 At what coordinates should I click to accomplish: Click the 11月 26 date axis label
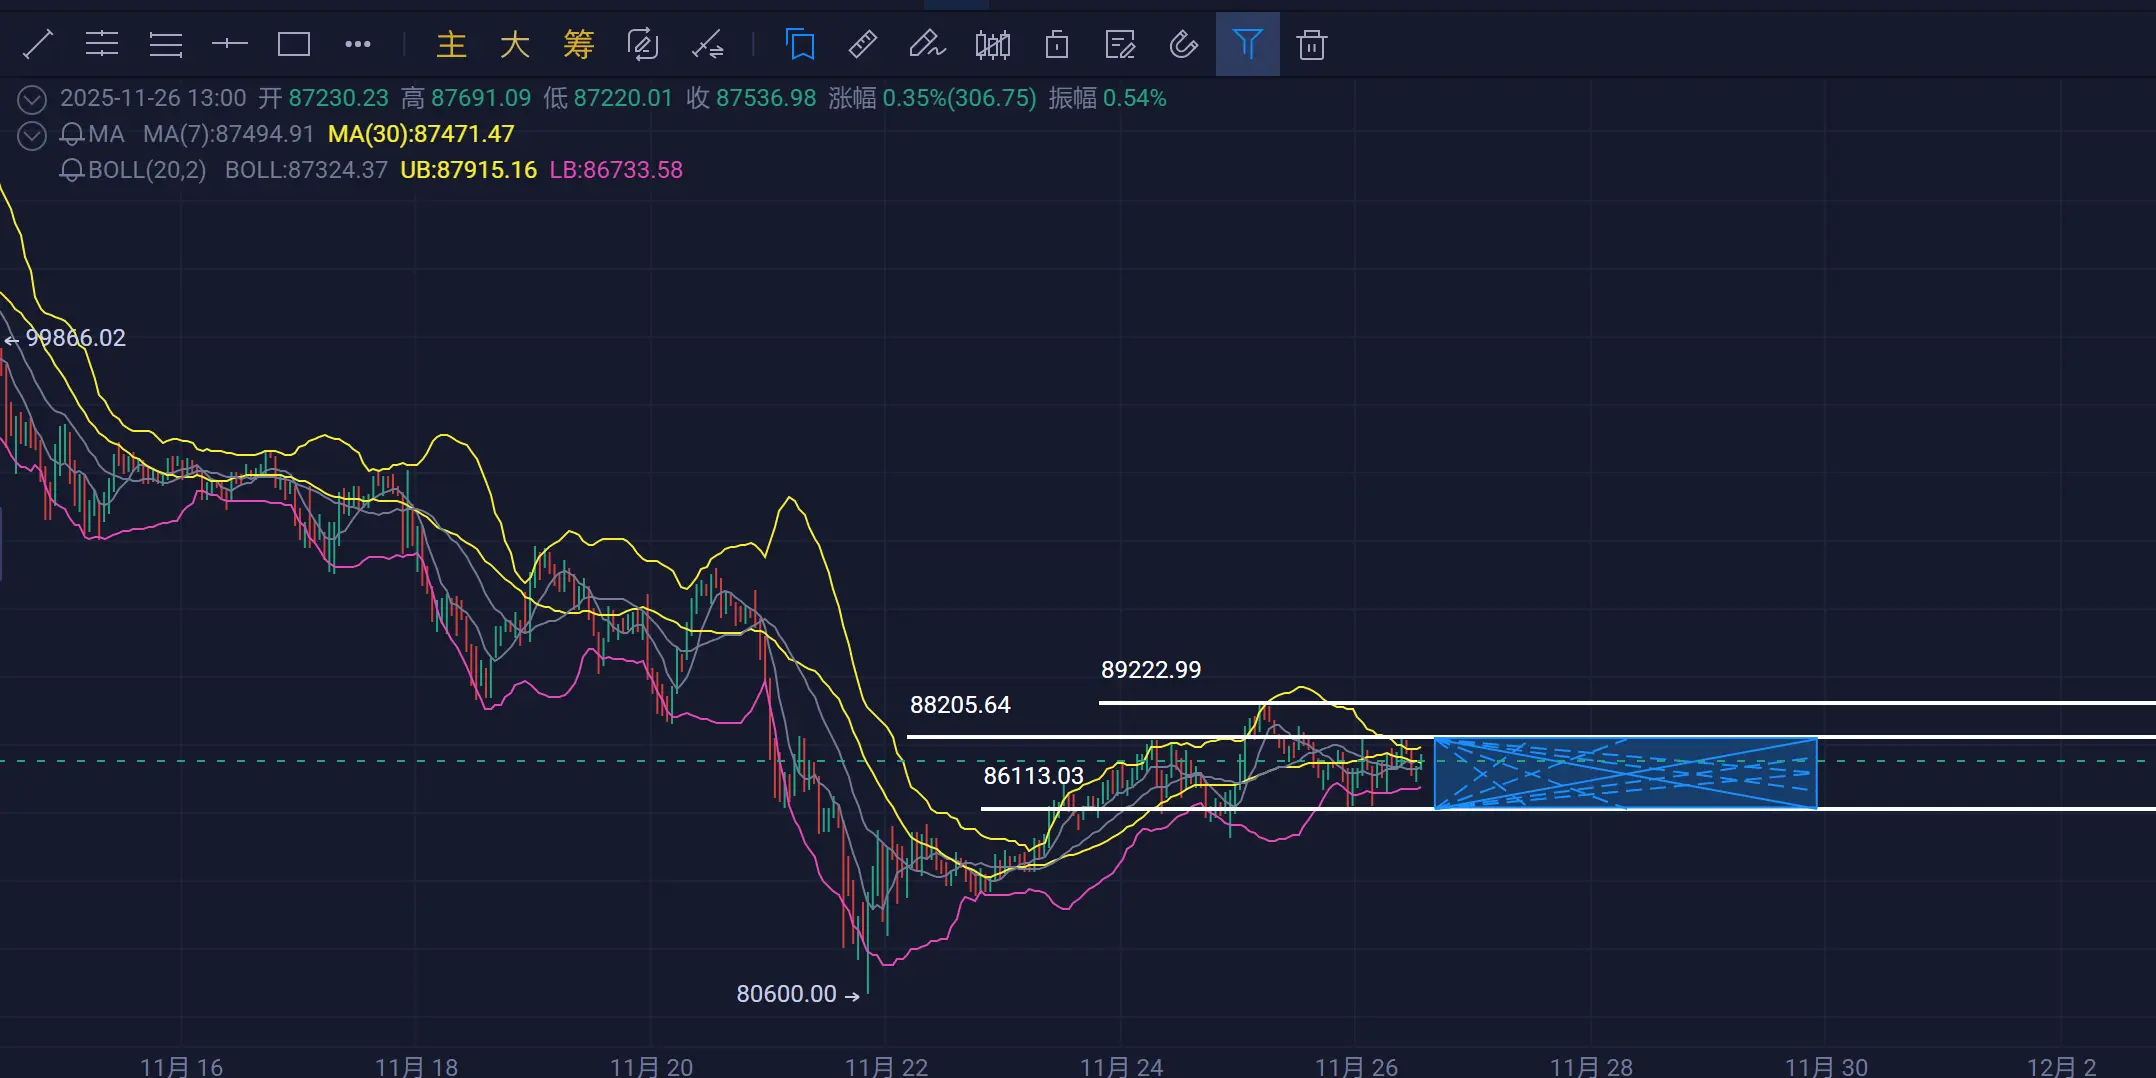click(x=1356, y=1067)
